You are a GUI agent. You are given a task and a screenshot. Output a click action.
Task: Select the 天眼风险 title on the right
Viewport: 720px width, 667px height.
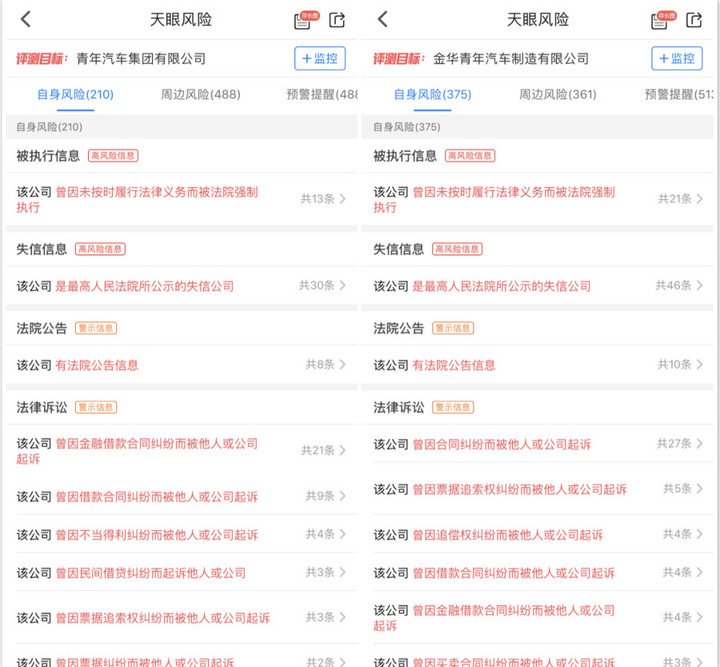point(538,20)
